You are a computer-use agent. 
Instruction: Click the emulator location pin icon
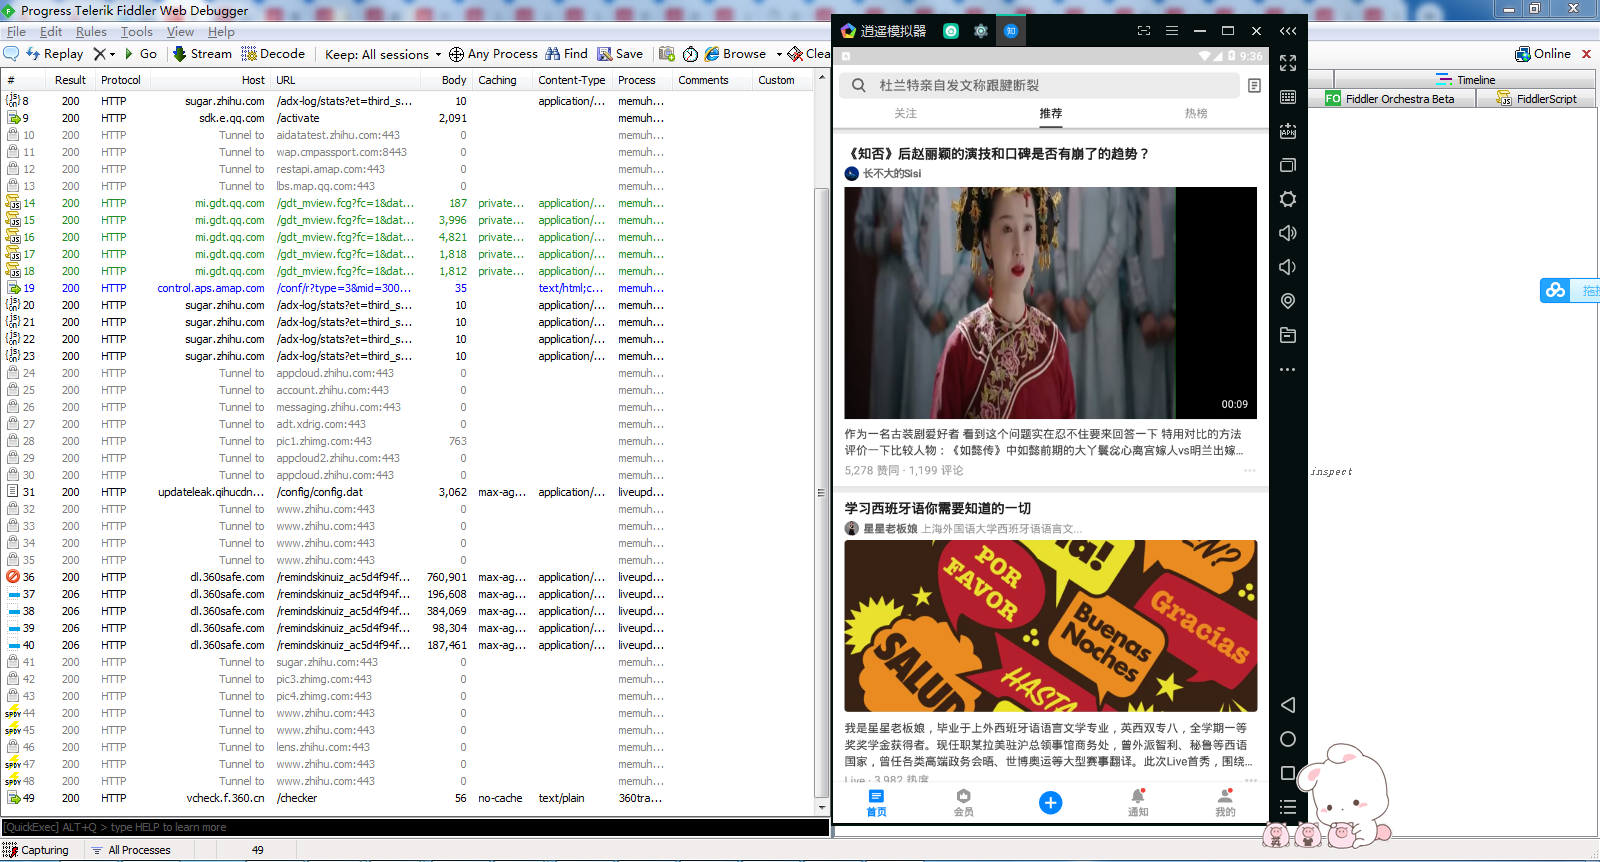[x=1288, y=301]
